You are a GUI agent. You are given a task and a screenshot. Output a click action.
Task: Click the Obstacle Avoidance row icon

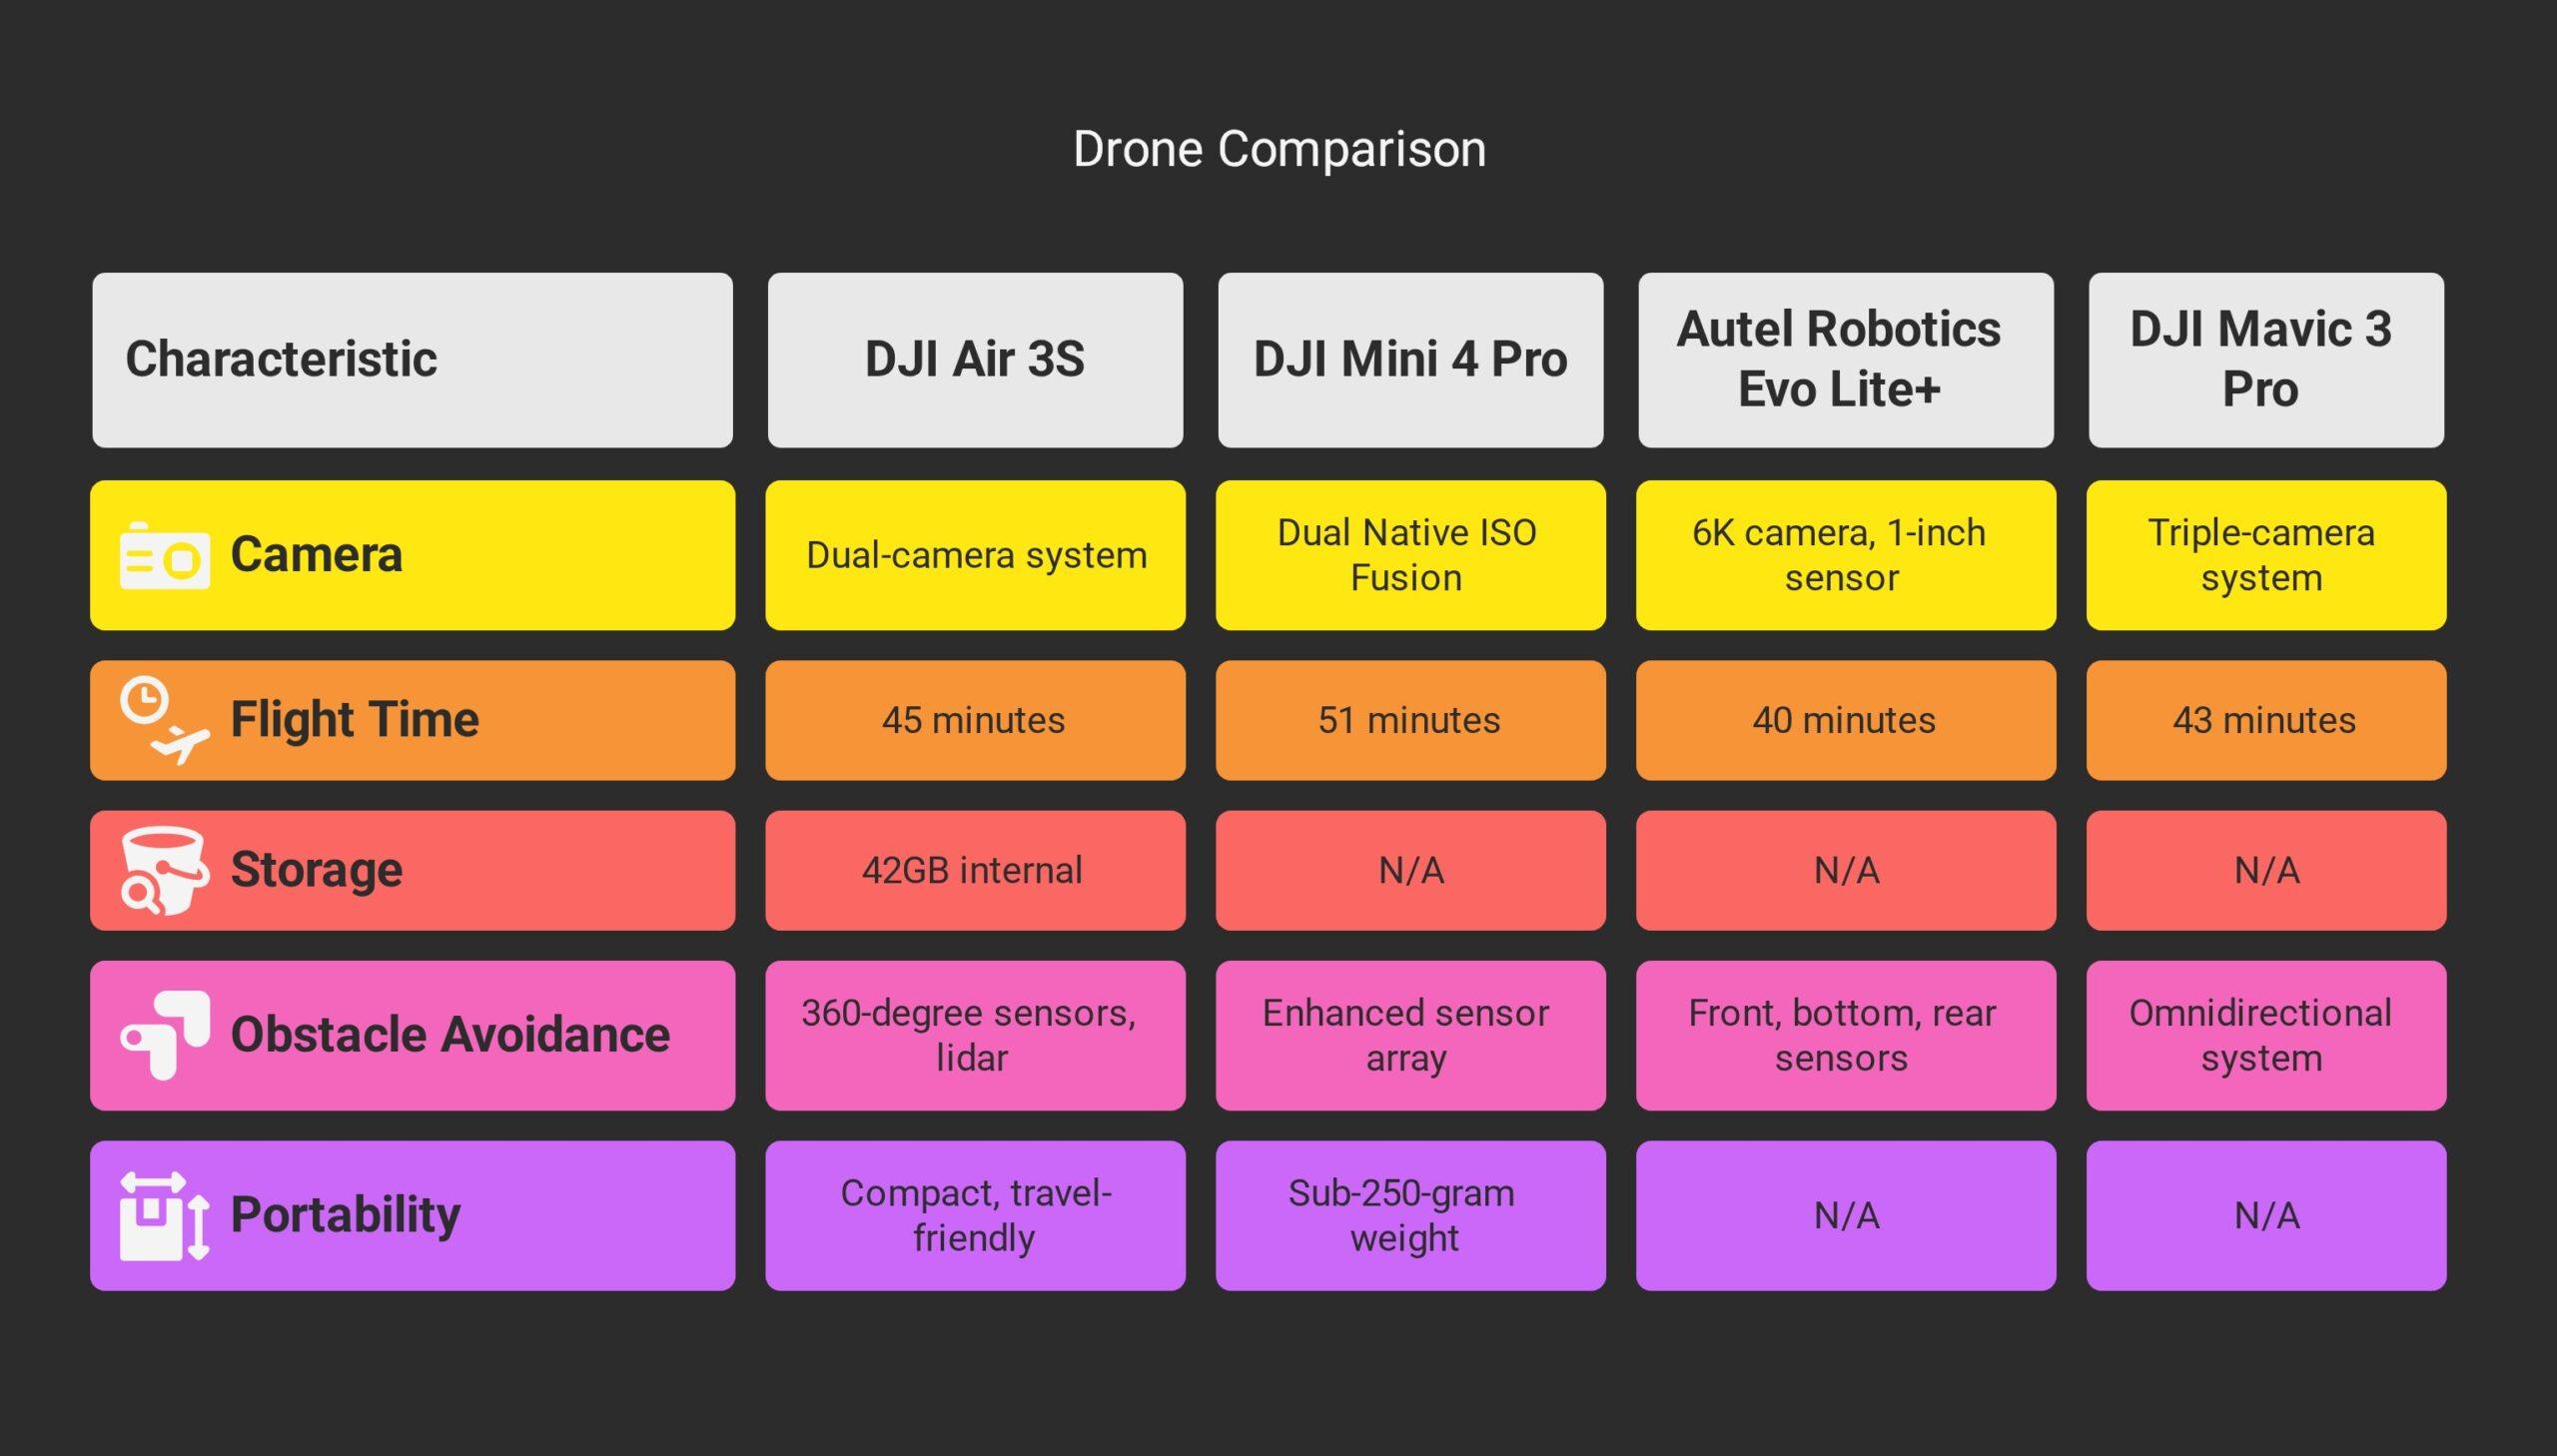click(x=164, y=1035)
